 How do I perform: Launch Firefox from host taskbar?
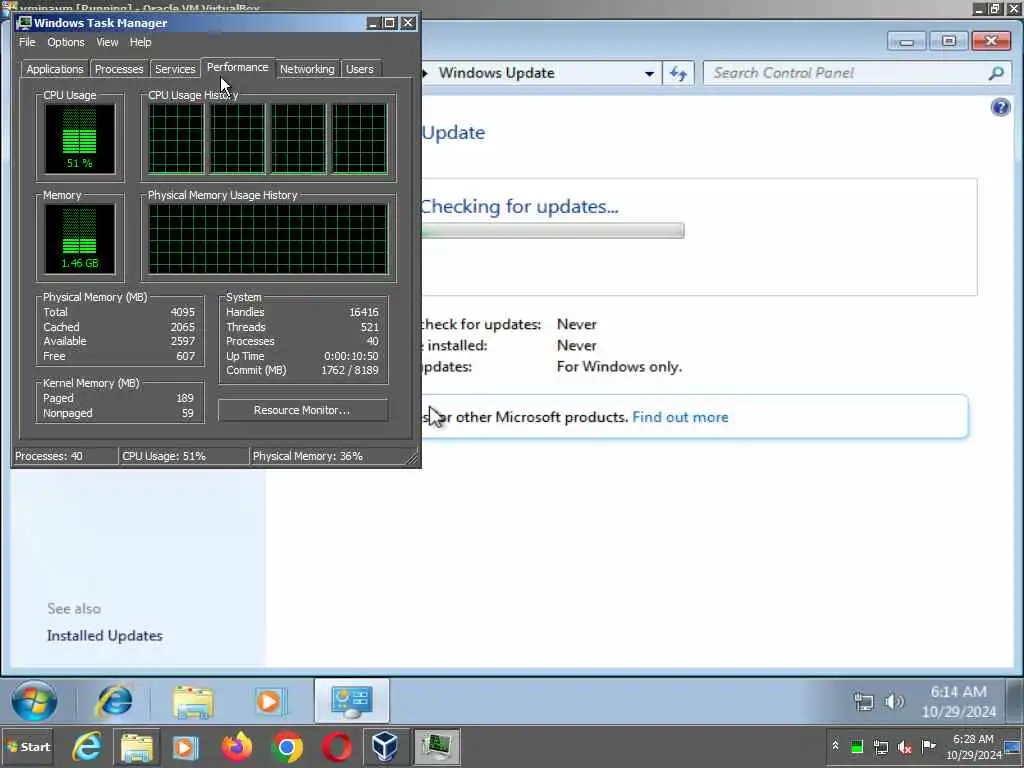pyautogui.click(x=236, y=747)
